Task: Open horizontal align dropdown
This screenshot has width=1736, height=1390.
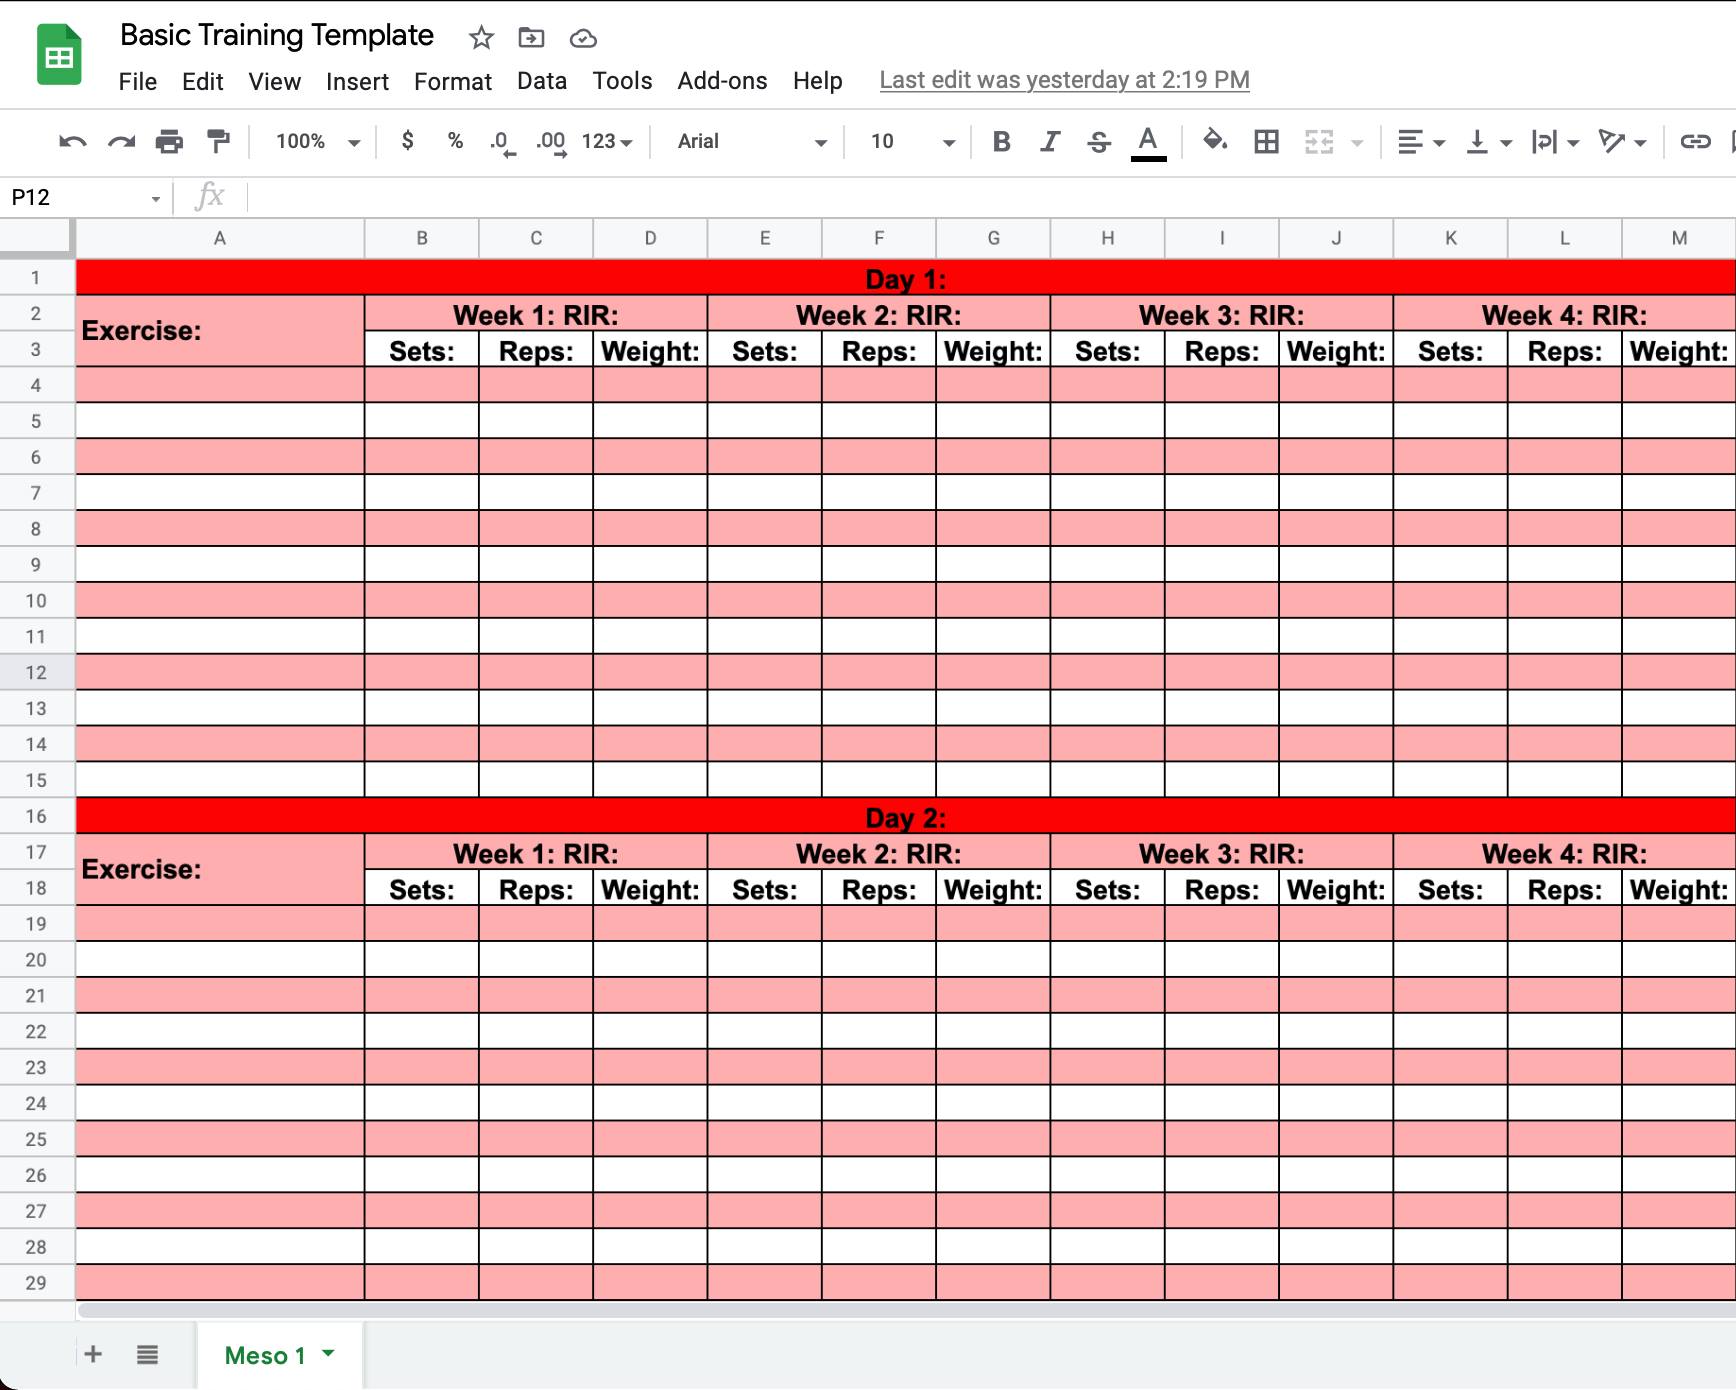Action: coord(1421,142)
